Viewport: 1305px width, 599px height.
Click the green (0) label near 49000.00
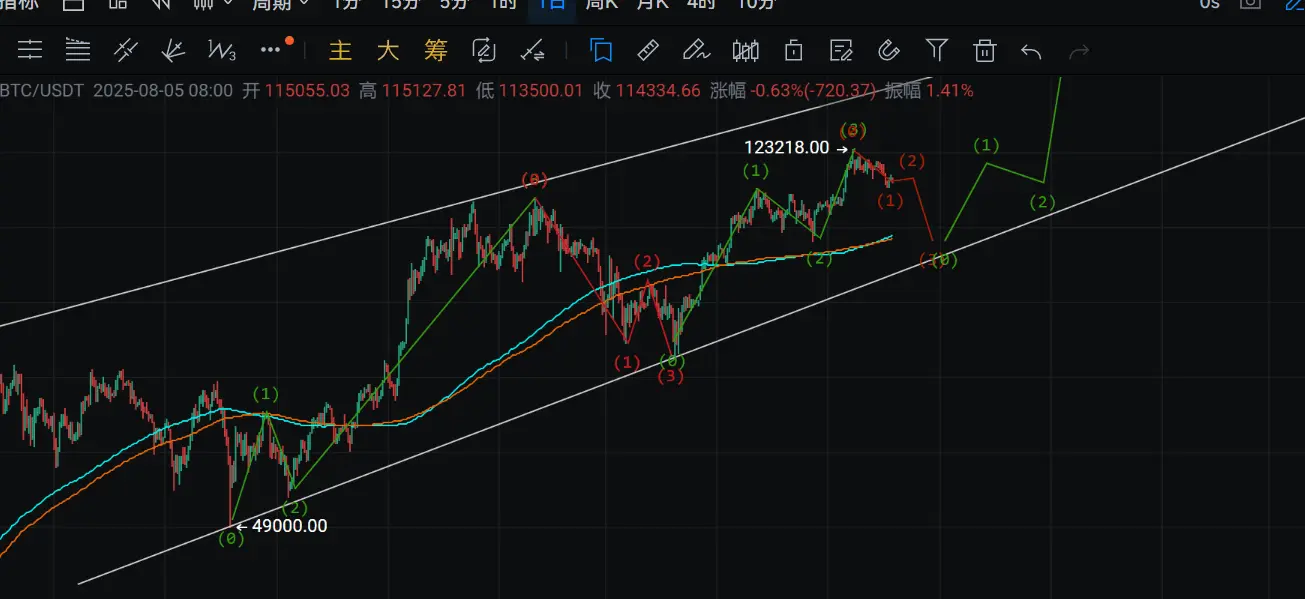pos(231,538)
